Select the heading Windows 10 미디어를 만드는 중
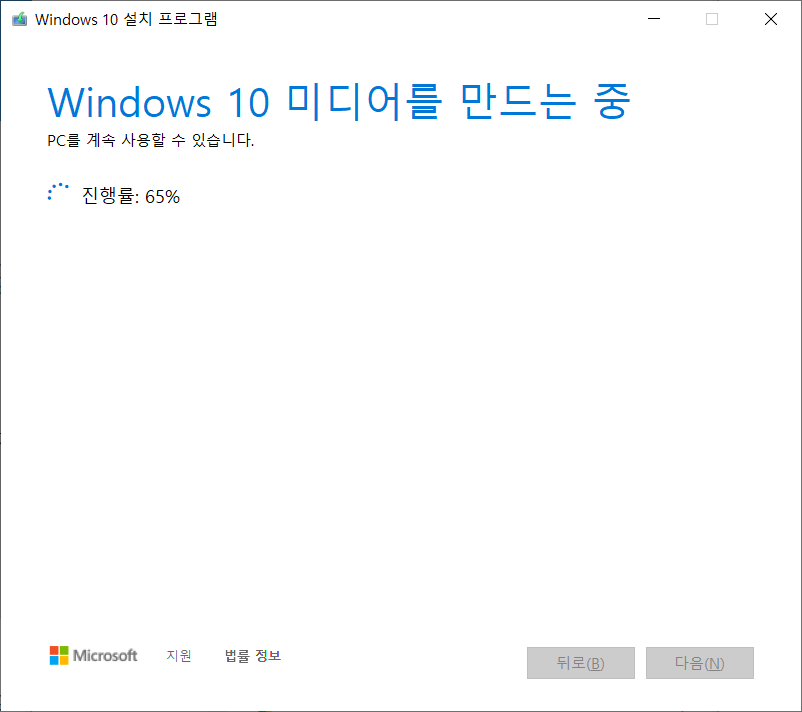This screenshot has height=712, width=802. tap(338, 102)
